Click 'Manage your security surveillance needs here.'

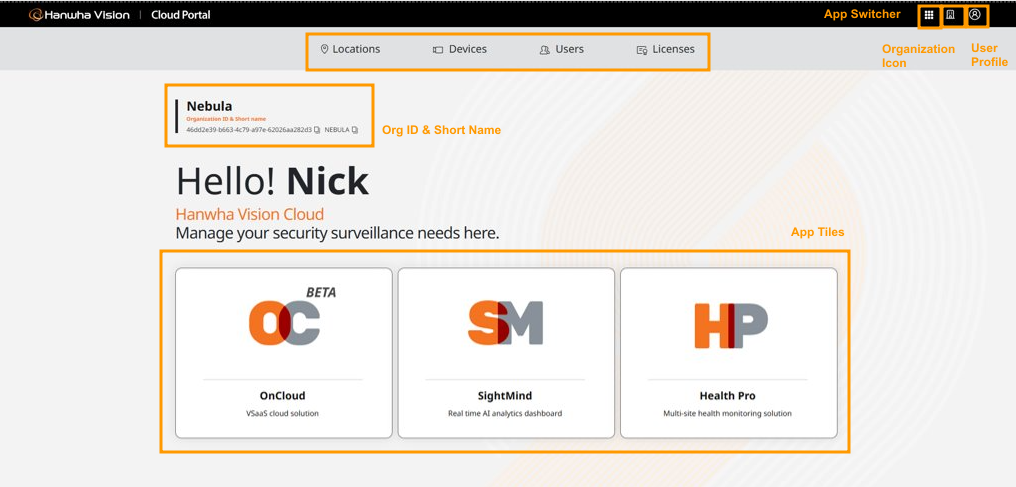(x=338, y=233)
